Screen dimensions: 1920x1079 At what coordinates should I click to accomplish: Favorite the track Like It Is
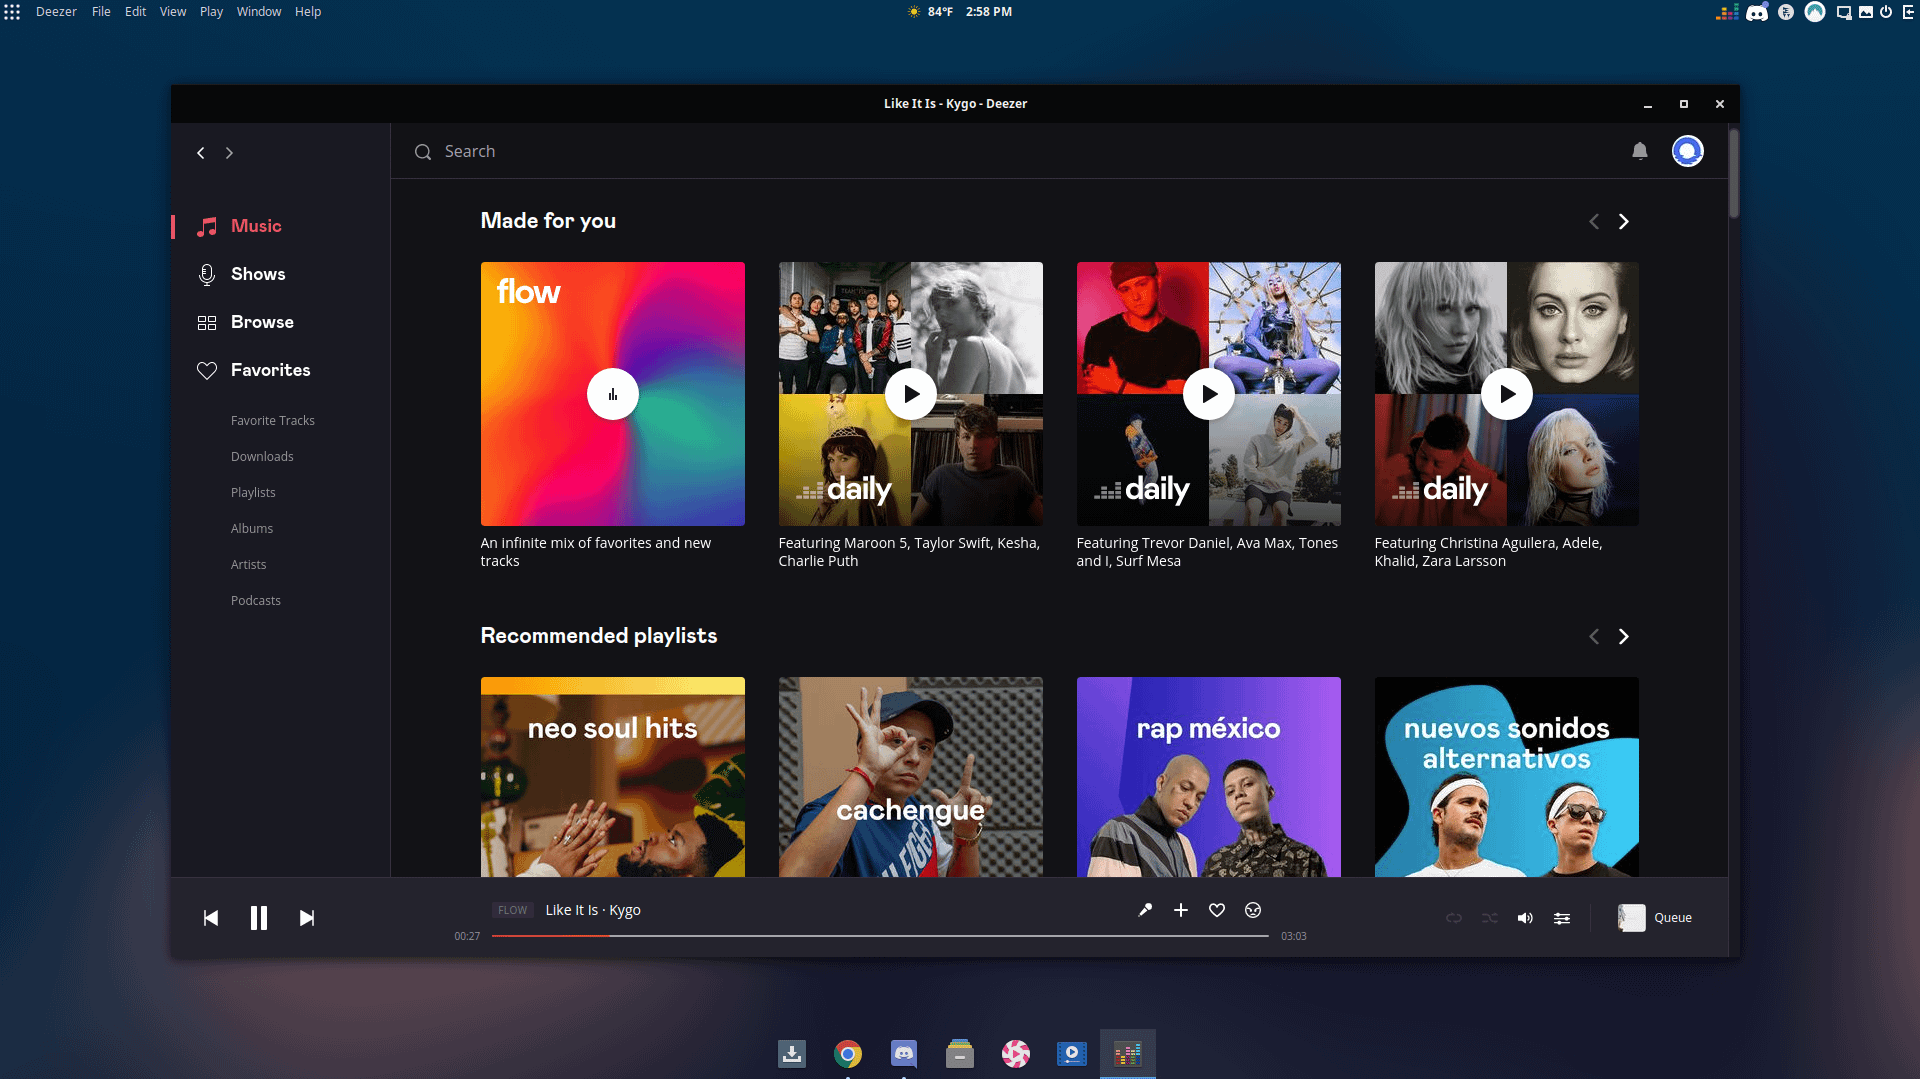click(1217, 910)
